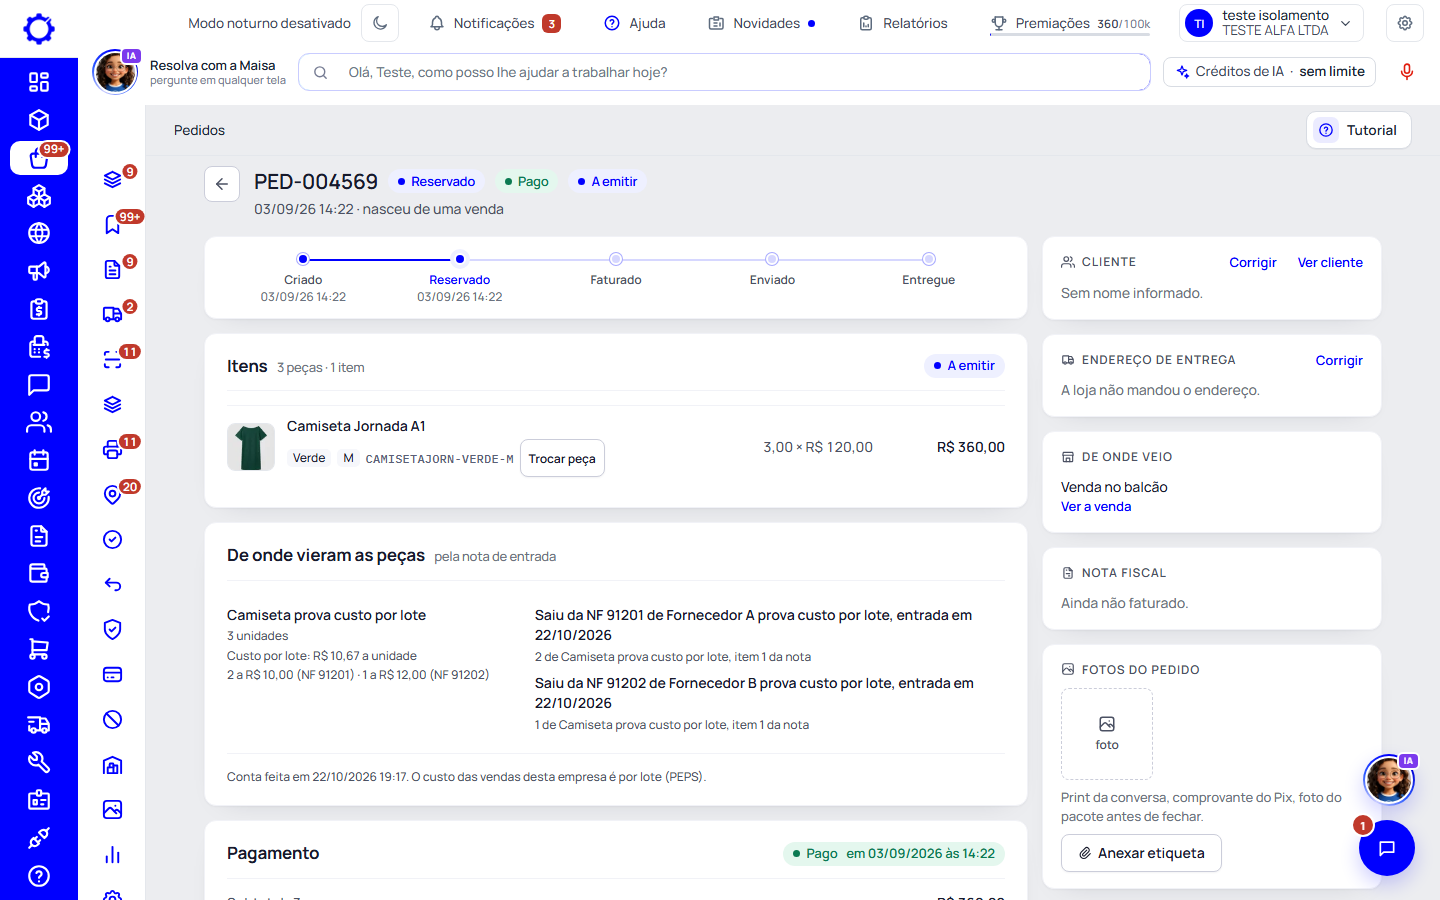Screen dimensions: 1440x900
Task: Open the image gallery icon in submenu
Action: [x=113, y=809]
